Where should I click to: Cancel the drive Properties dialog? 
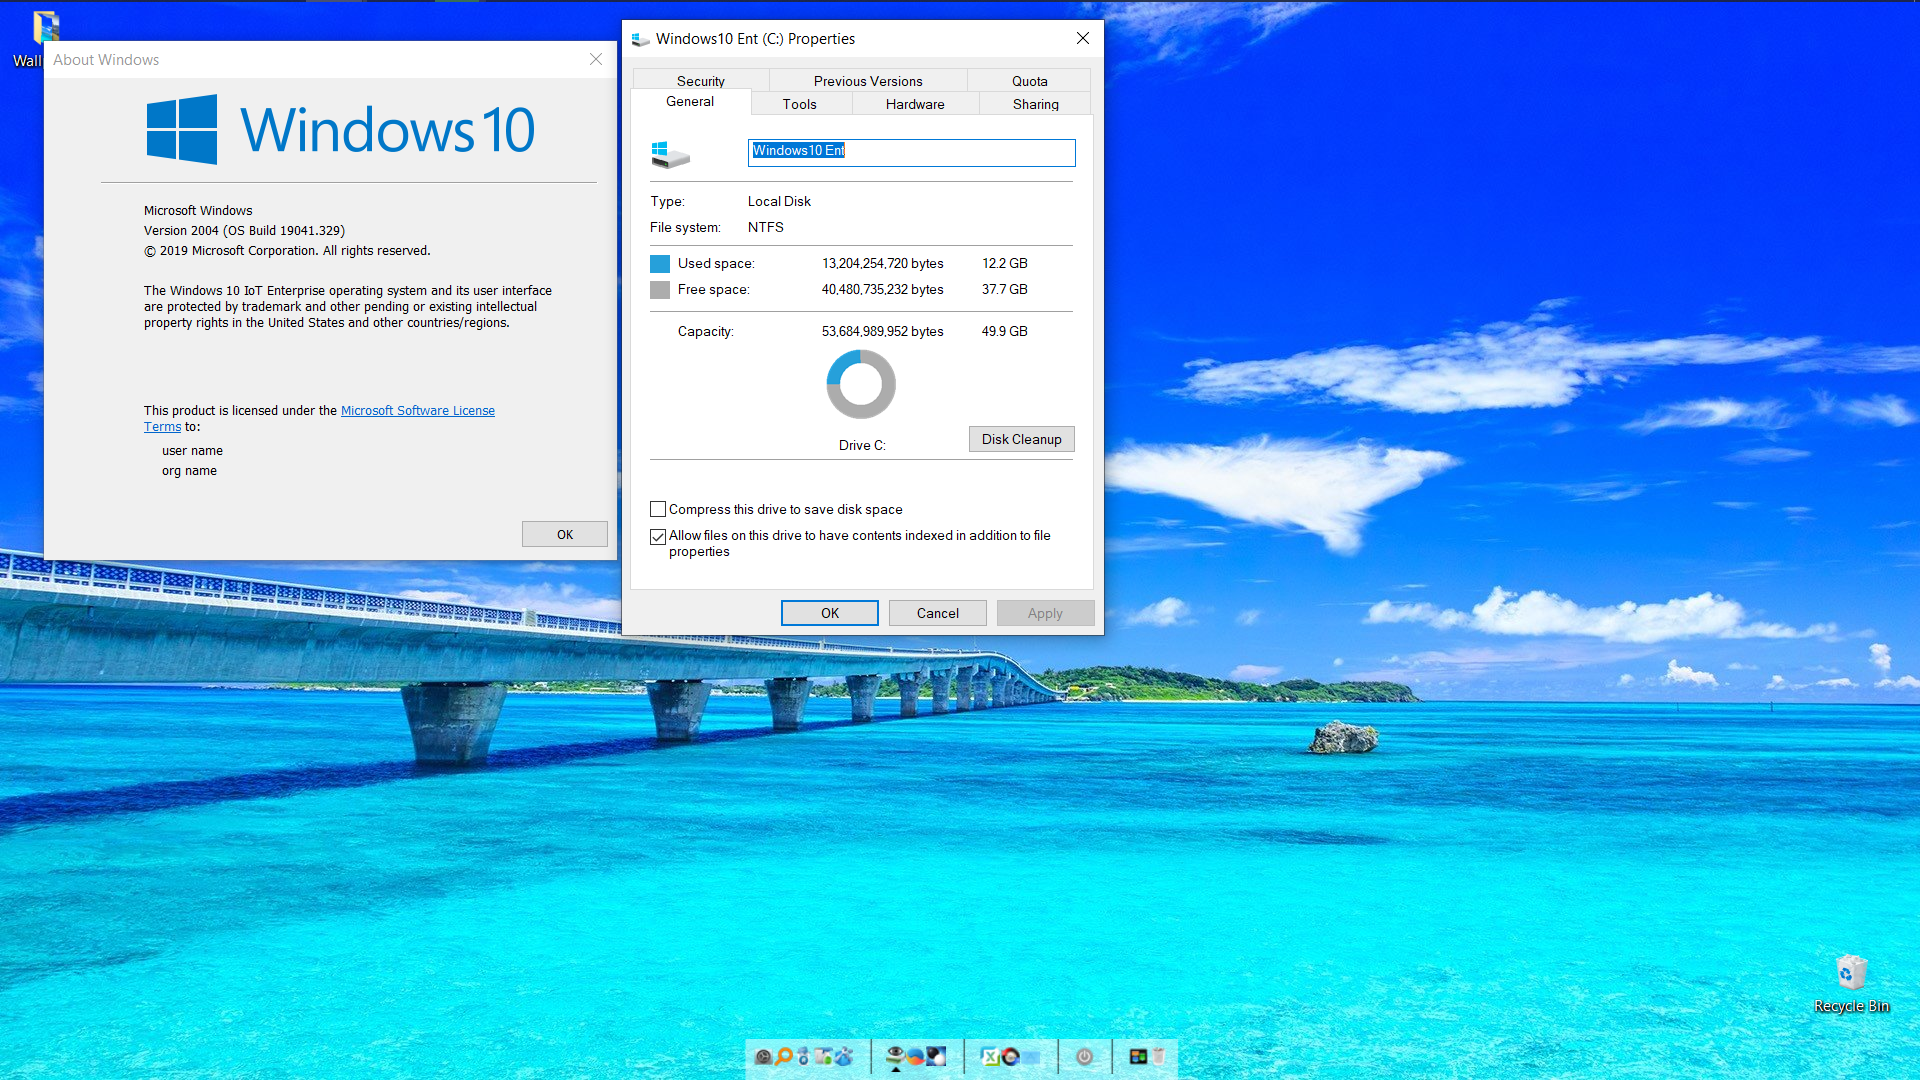coord(937,613)
